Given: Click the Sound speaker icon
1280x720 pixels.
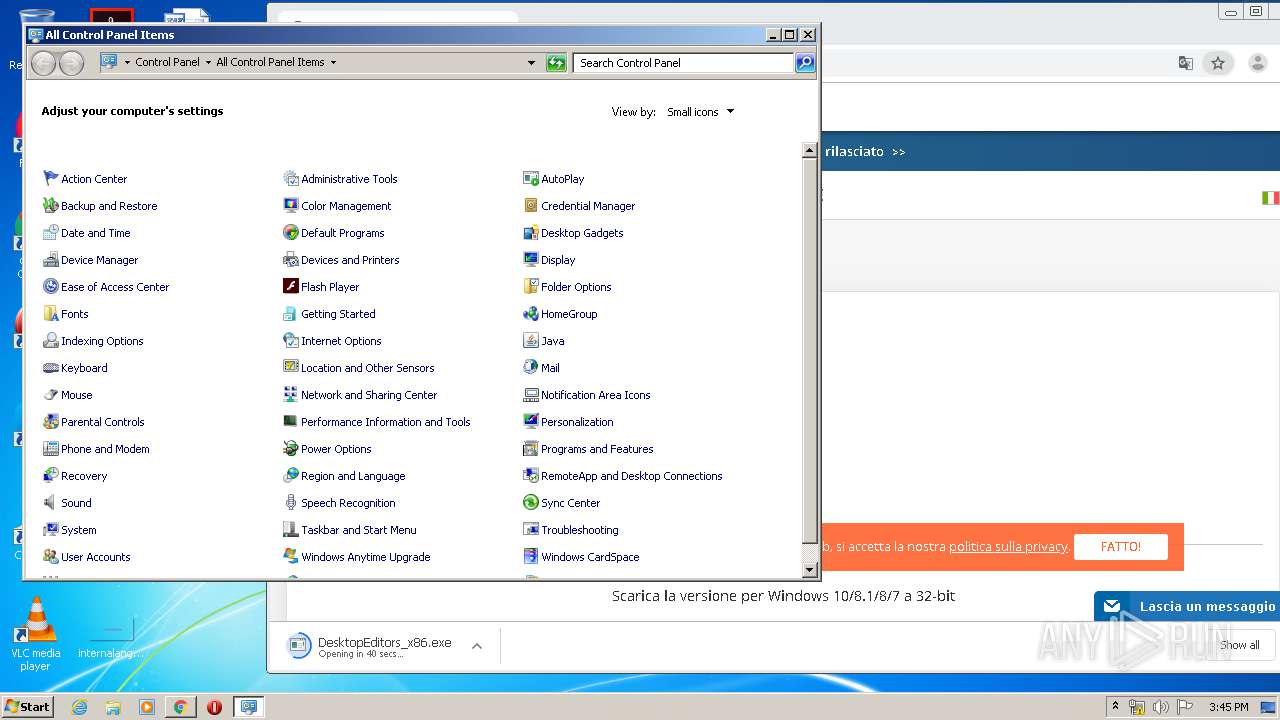Looking at the screenshot, I should tap(51, 502).
